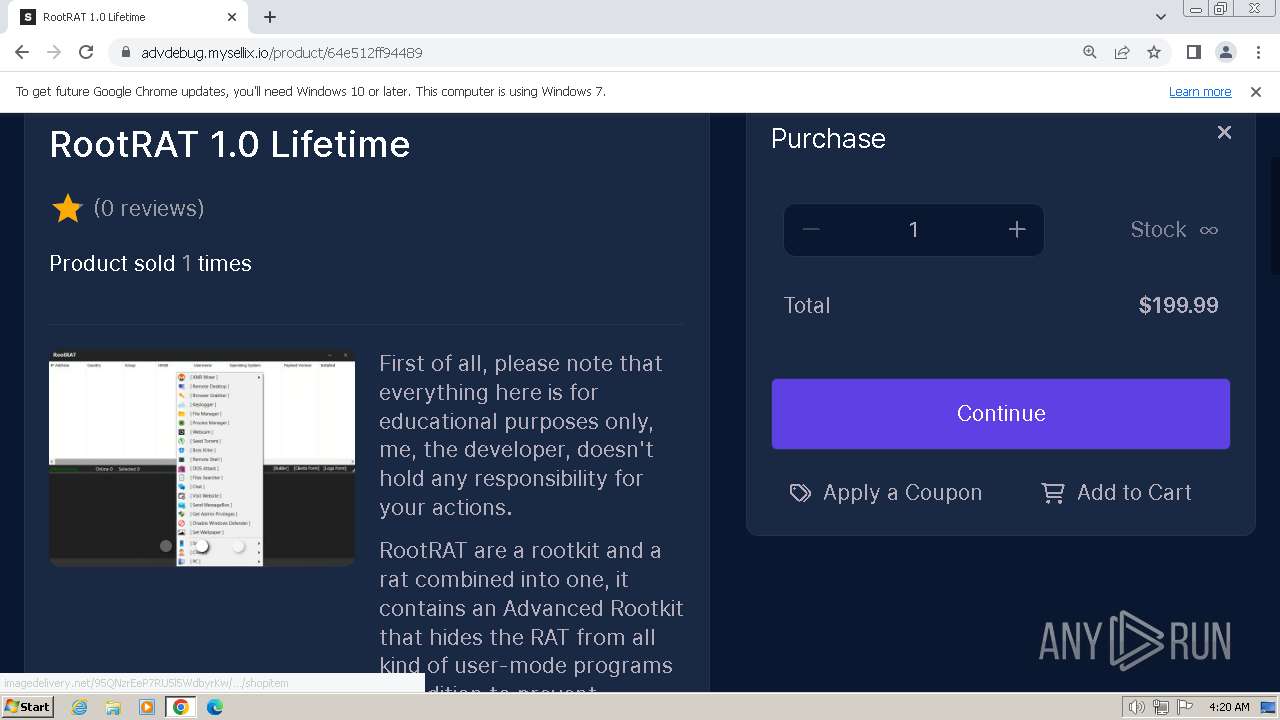Screen dimensions: 1280x720
Task: Launch Internet Explorer from the taskbar
Action: 79,707
